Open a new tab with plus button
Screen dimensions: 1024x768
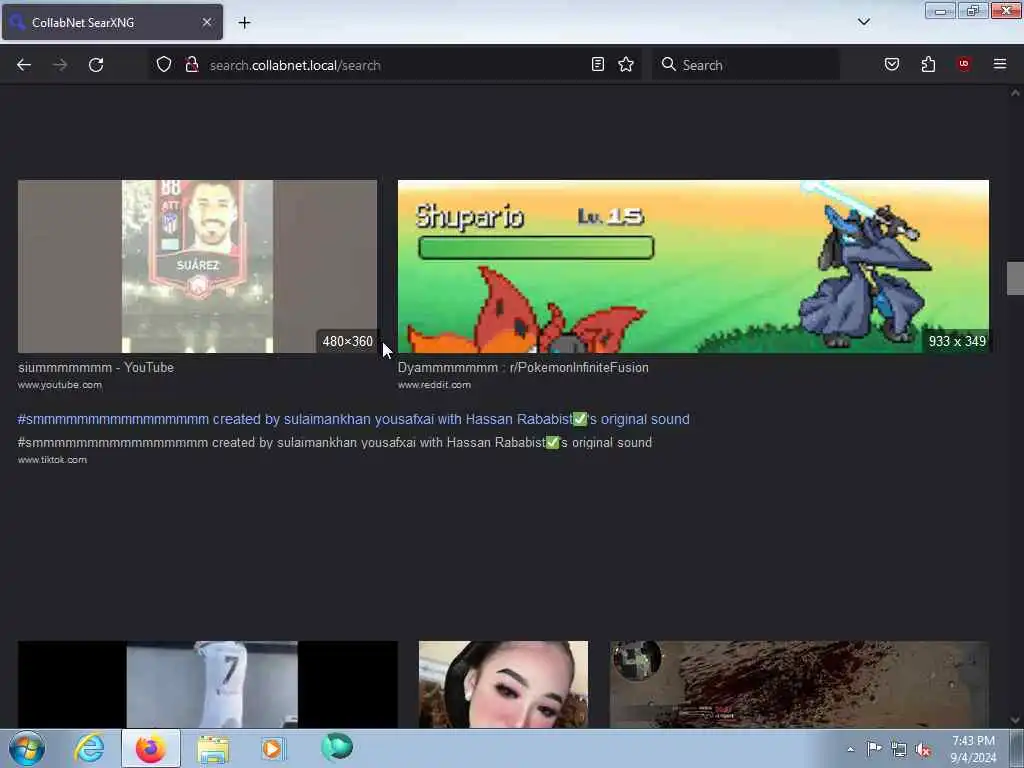(244, 23)
